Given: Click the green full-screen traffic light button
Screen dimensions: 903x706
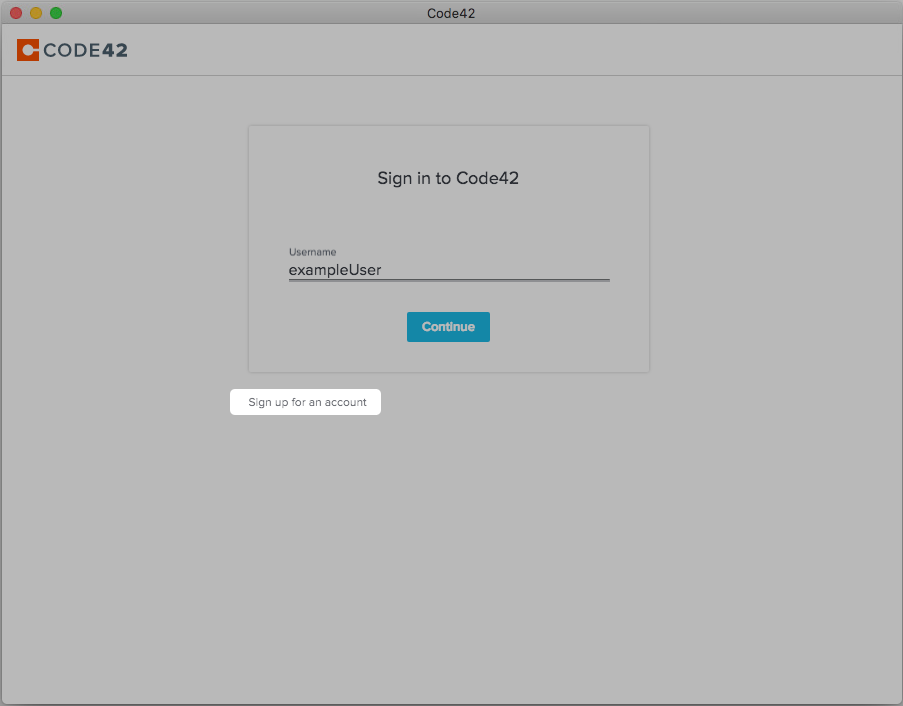Looking at the screenshot, I should pos(56,13).
